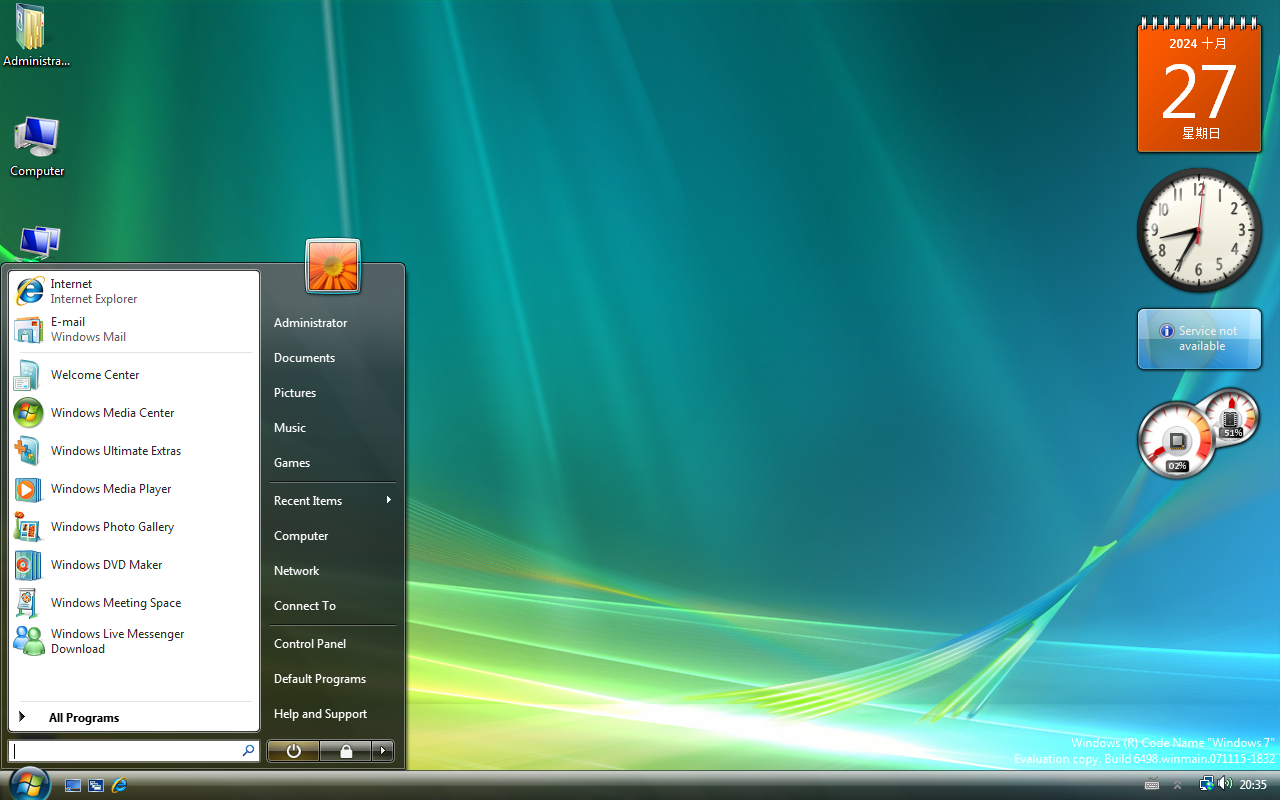
Task: Select Computer in the Start menu right pane
Action: tap(332, 536)
